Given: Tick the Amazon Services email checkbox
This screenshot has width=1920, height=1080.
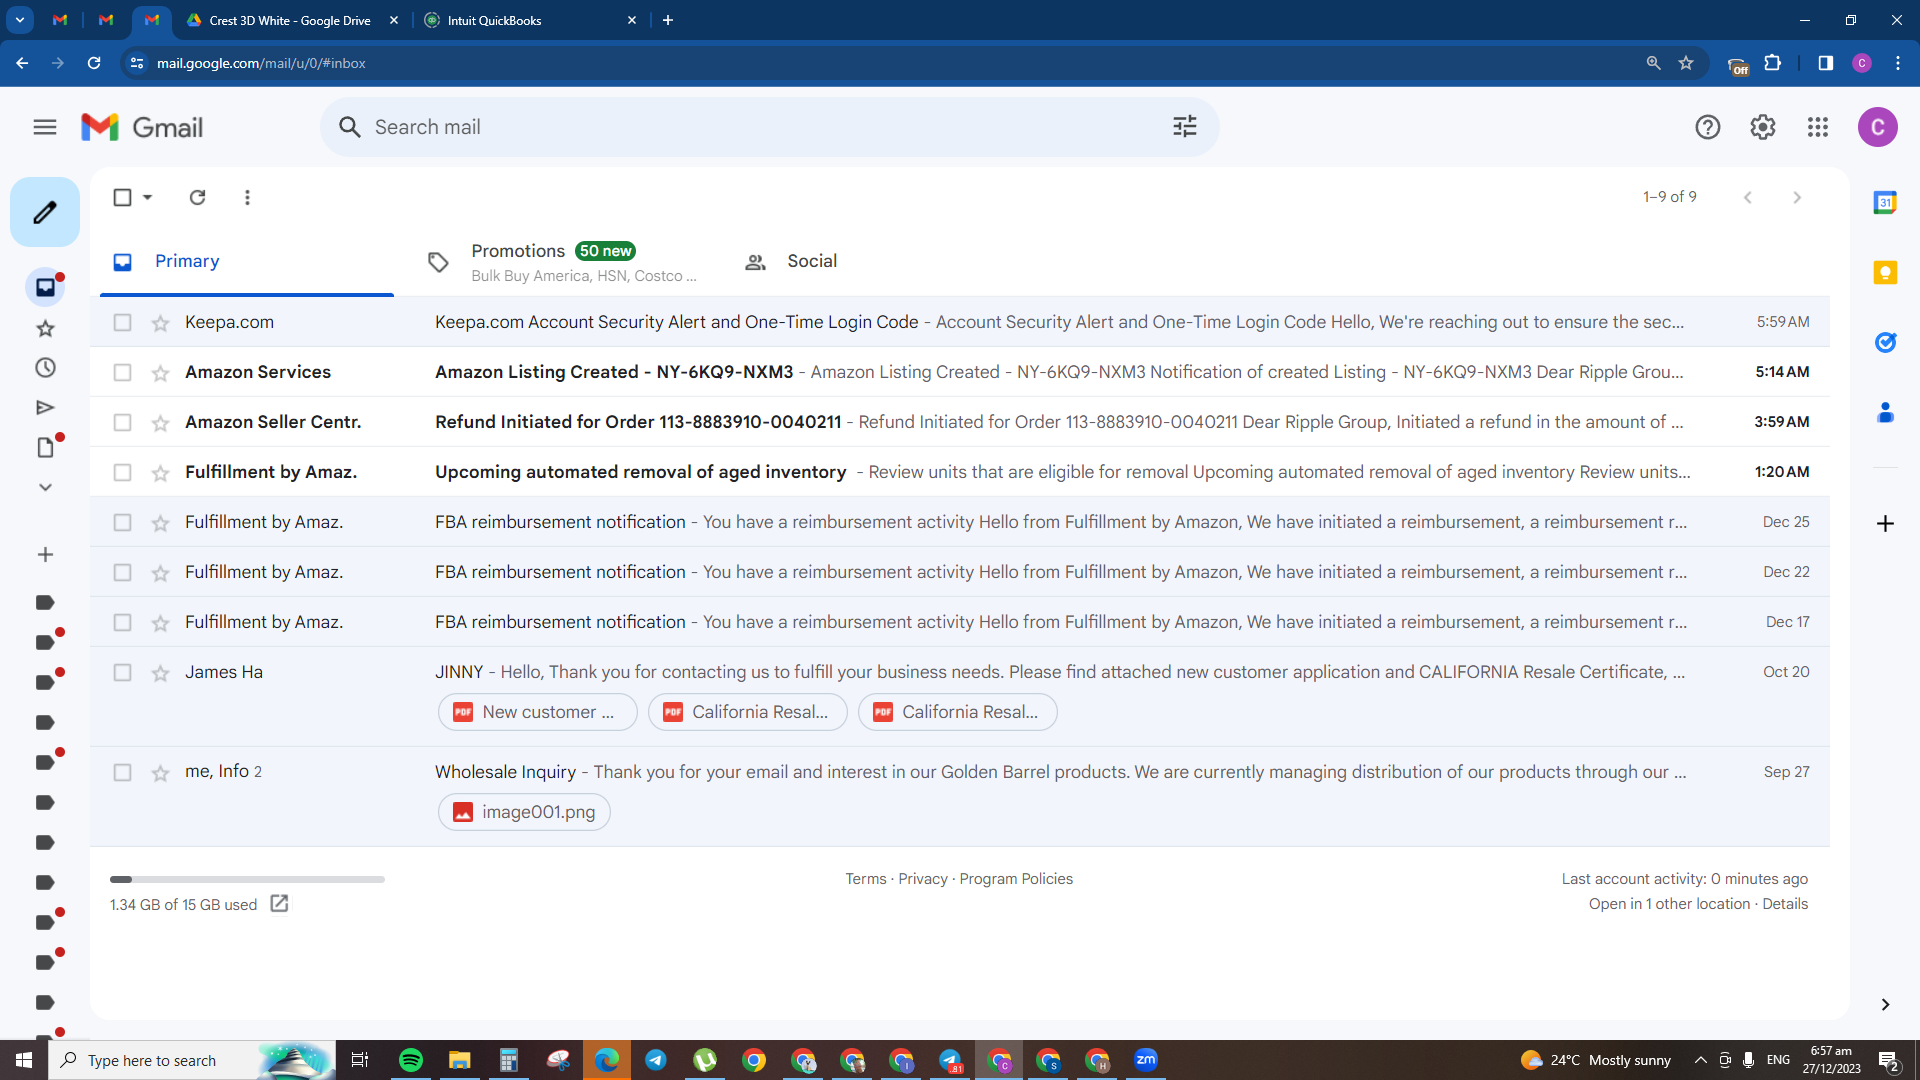Looking at the screenshot, I should 122,372.
